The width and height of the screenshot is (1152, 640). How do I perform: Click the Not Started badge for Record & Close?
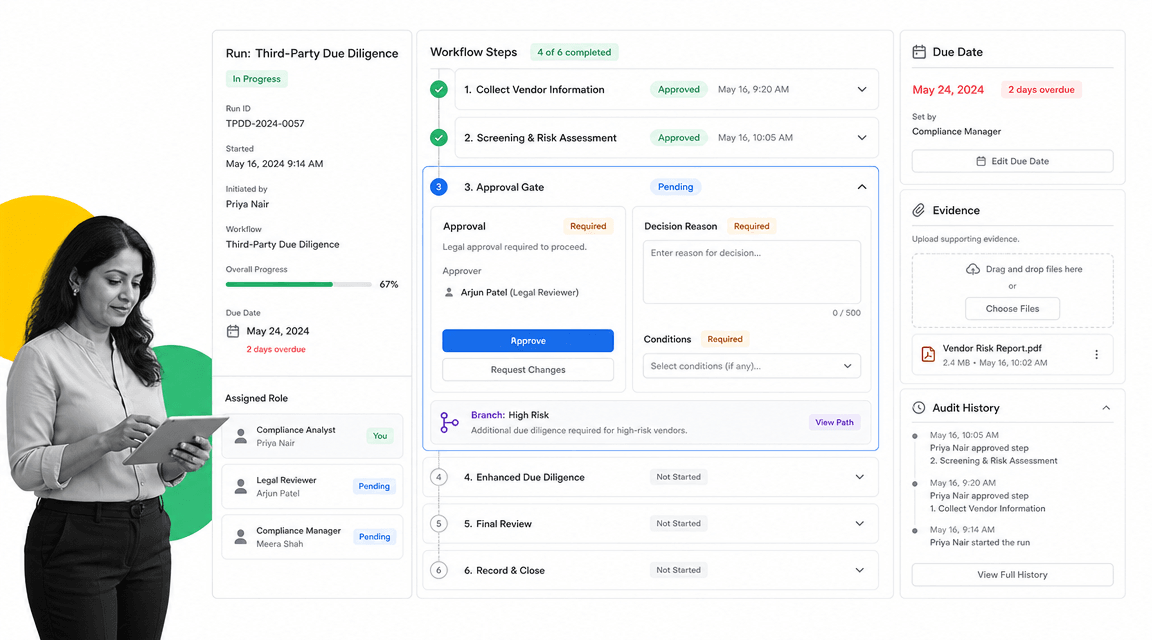click(x=678, y=570)
